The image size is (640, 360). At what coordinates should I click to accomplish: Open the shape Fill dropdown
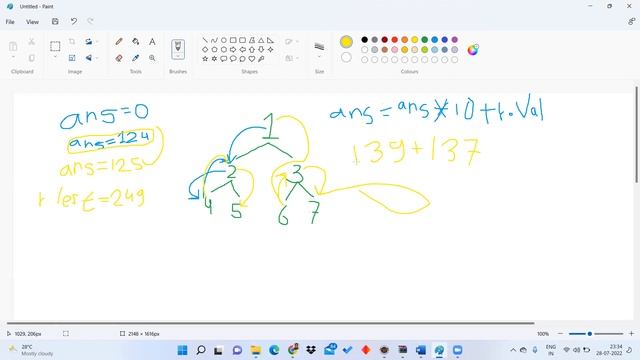[x=291, y=58]
